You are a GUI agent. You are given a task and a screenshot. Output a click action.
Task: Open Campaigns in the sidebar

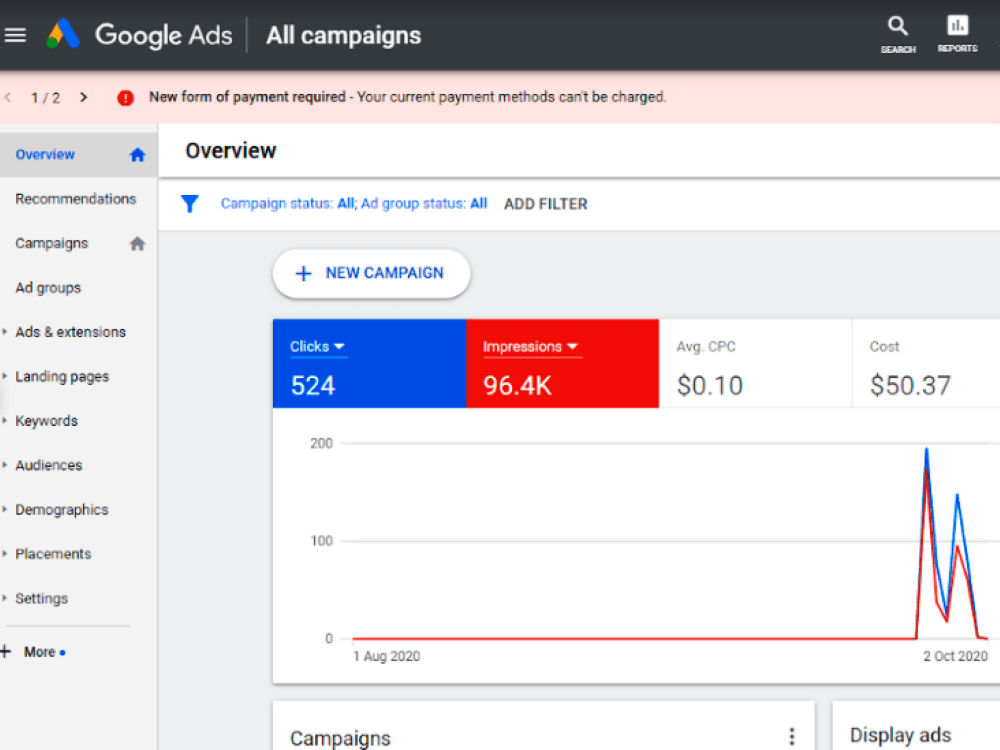coord(52,244)
